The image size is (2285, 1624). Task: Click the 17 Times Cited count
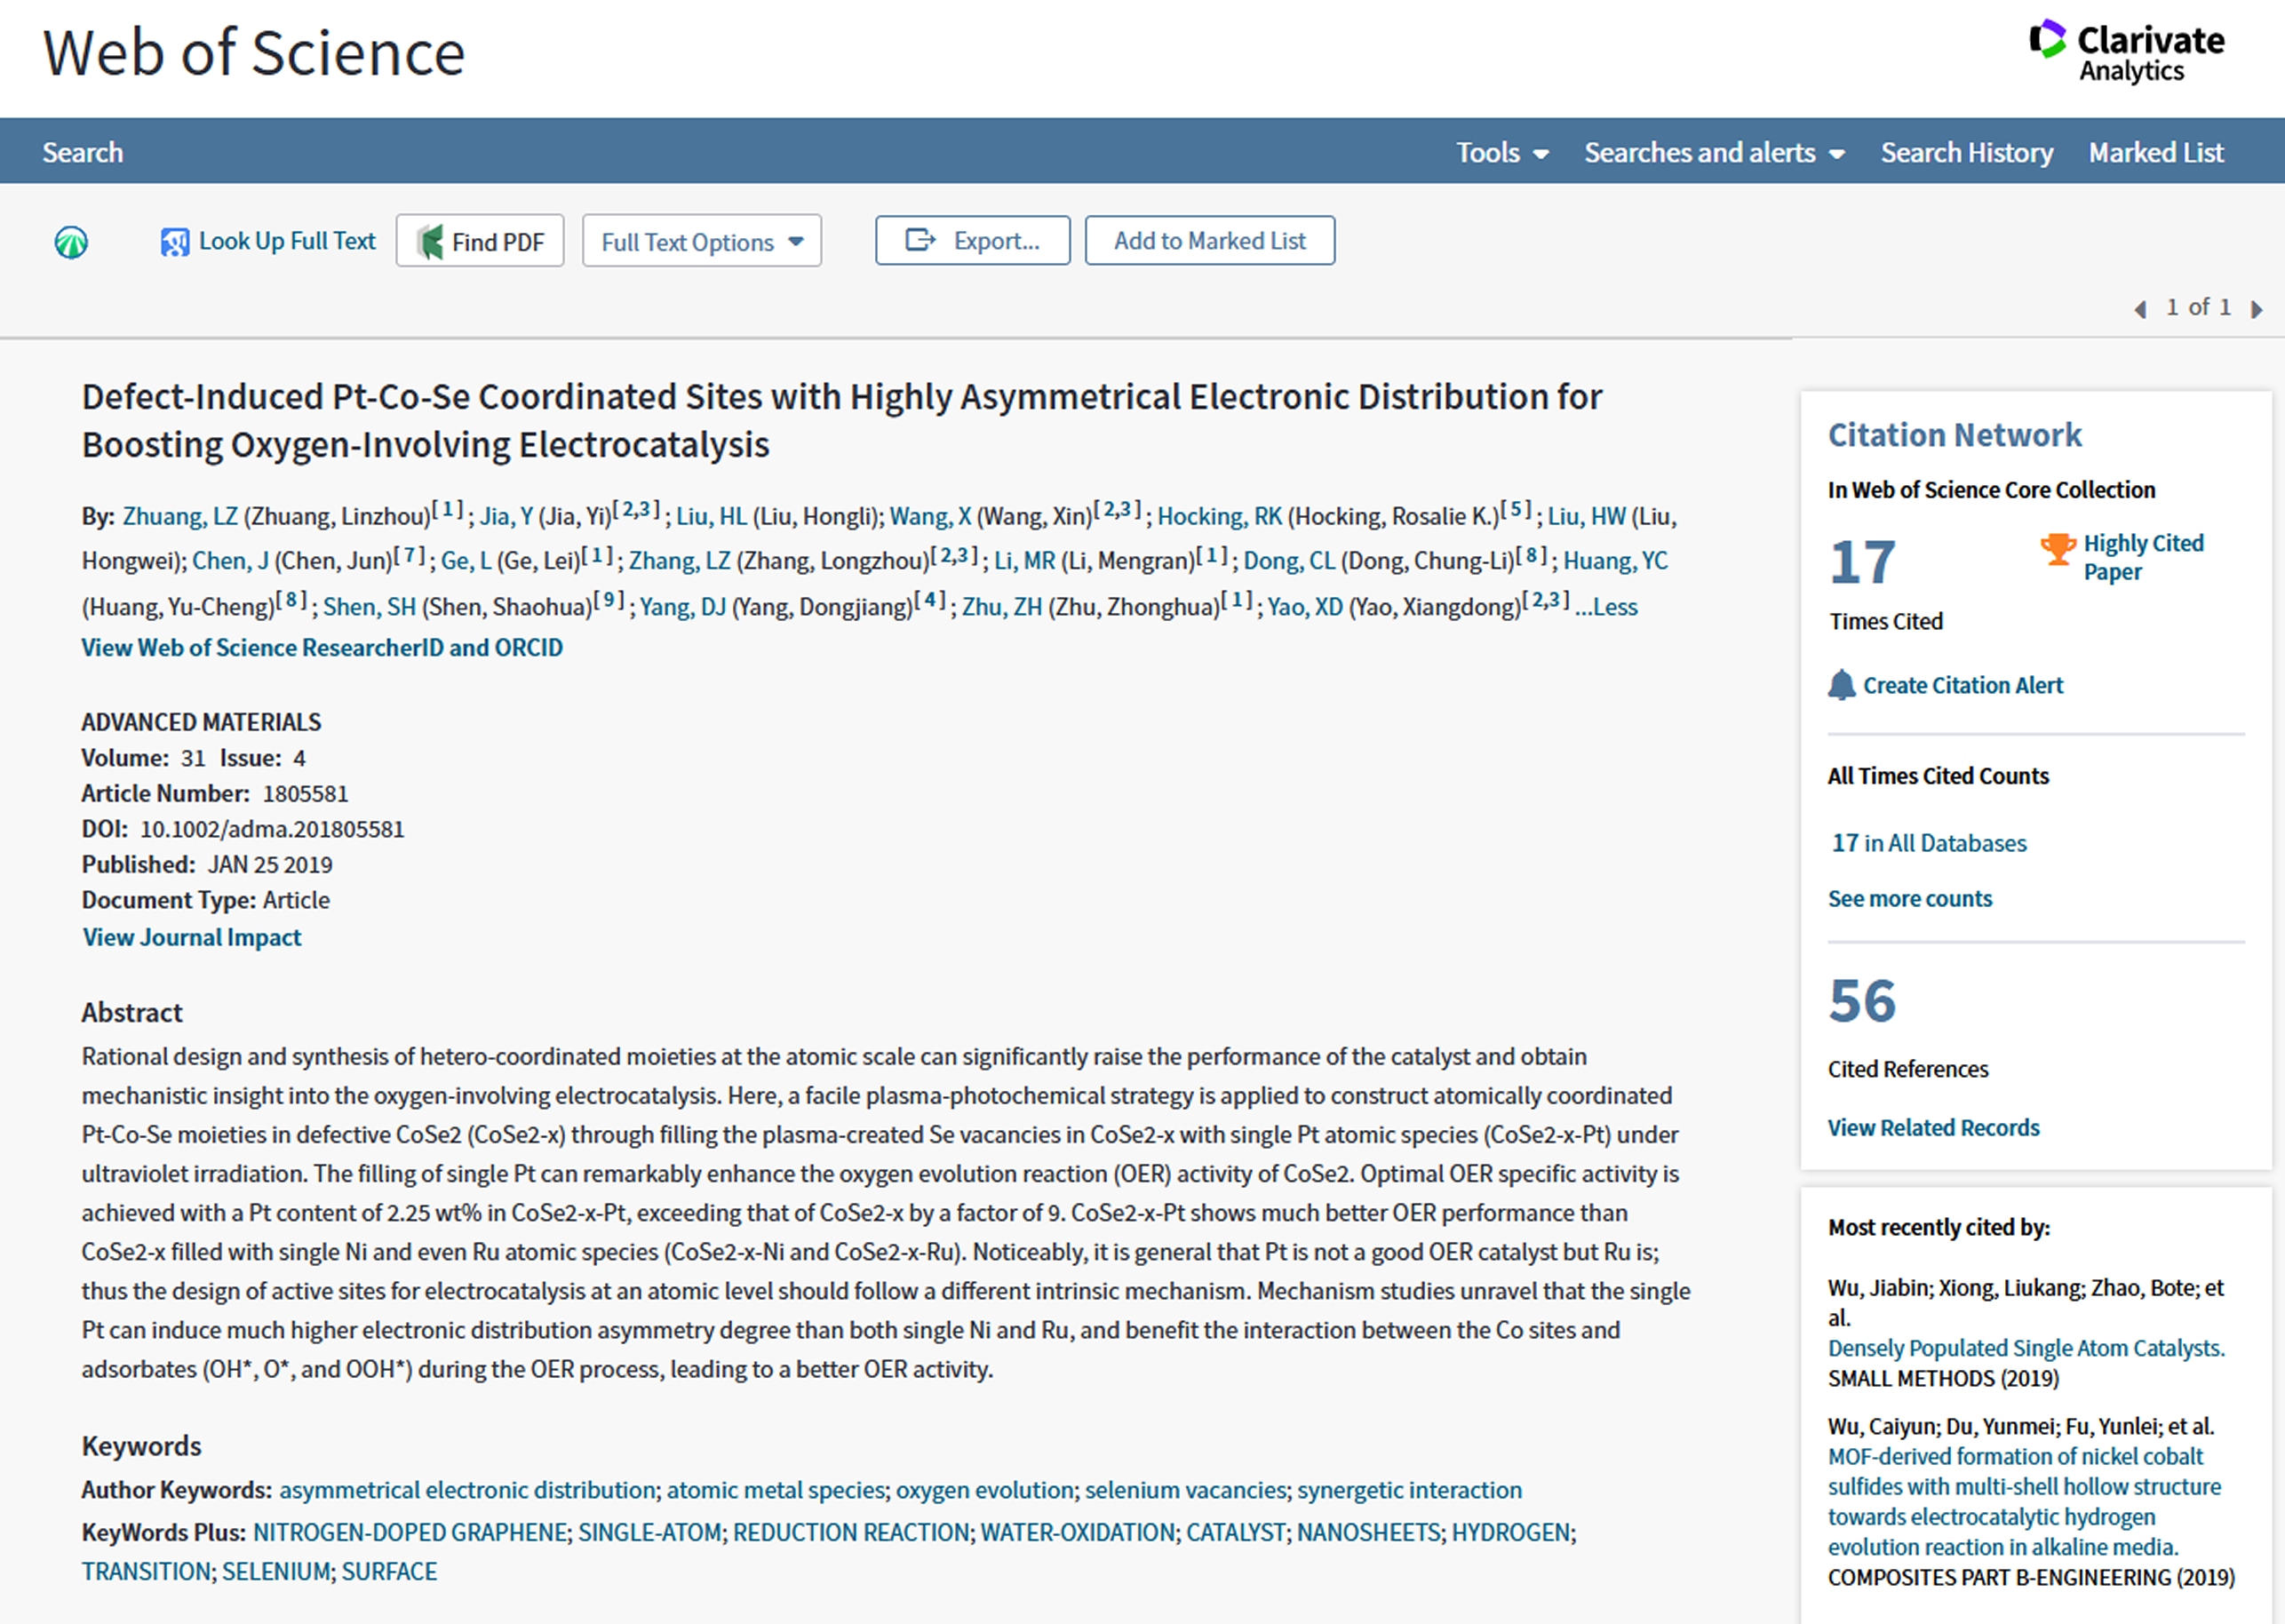pos(1862,562)
